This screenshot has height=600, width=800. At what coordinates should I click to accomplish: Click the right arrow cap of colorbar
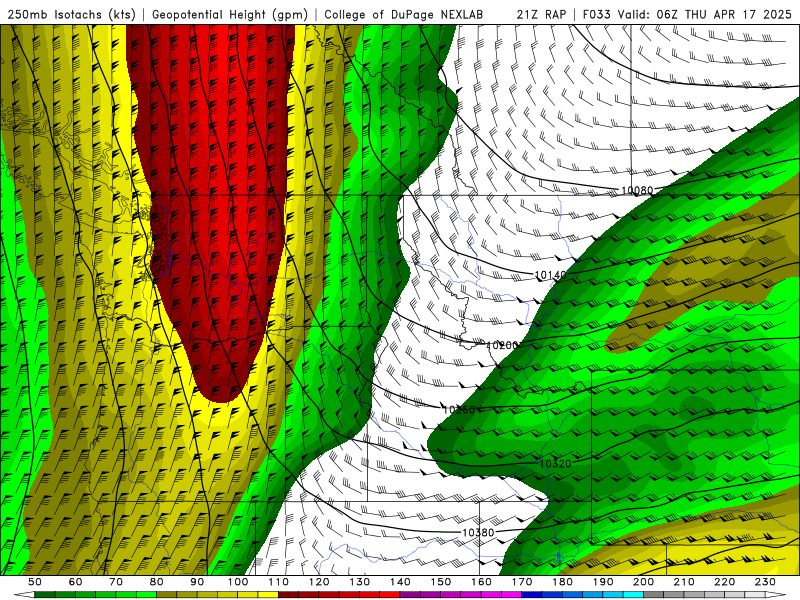pyautogui.click(x=776, y=595)
